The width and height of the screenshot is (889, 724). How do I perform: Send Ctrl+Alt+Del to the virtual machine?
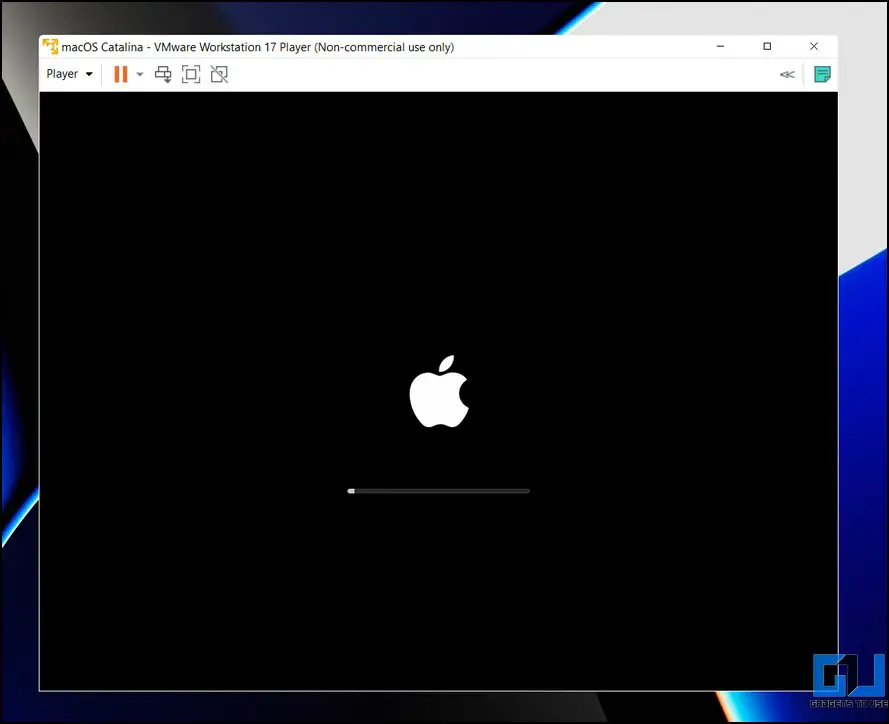point(163,74)
